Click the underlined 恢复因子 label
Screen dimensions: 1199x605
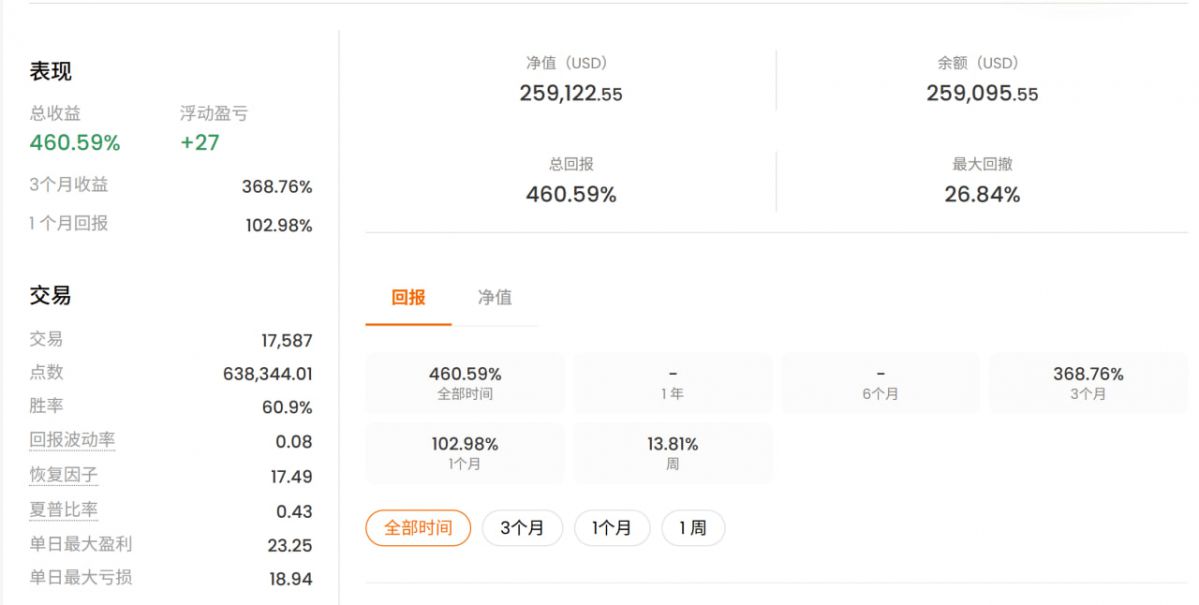coord(63,475)
